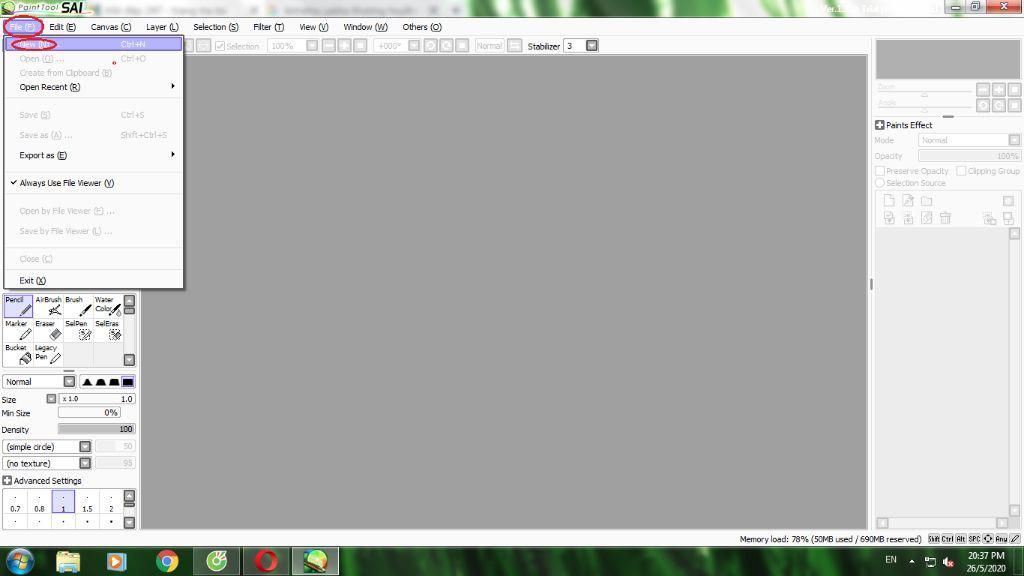Click the new layer icon in layer panel

point(889,201)
